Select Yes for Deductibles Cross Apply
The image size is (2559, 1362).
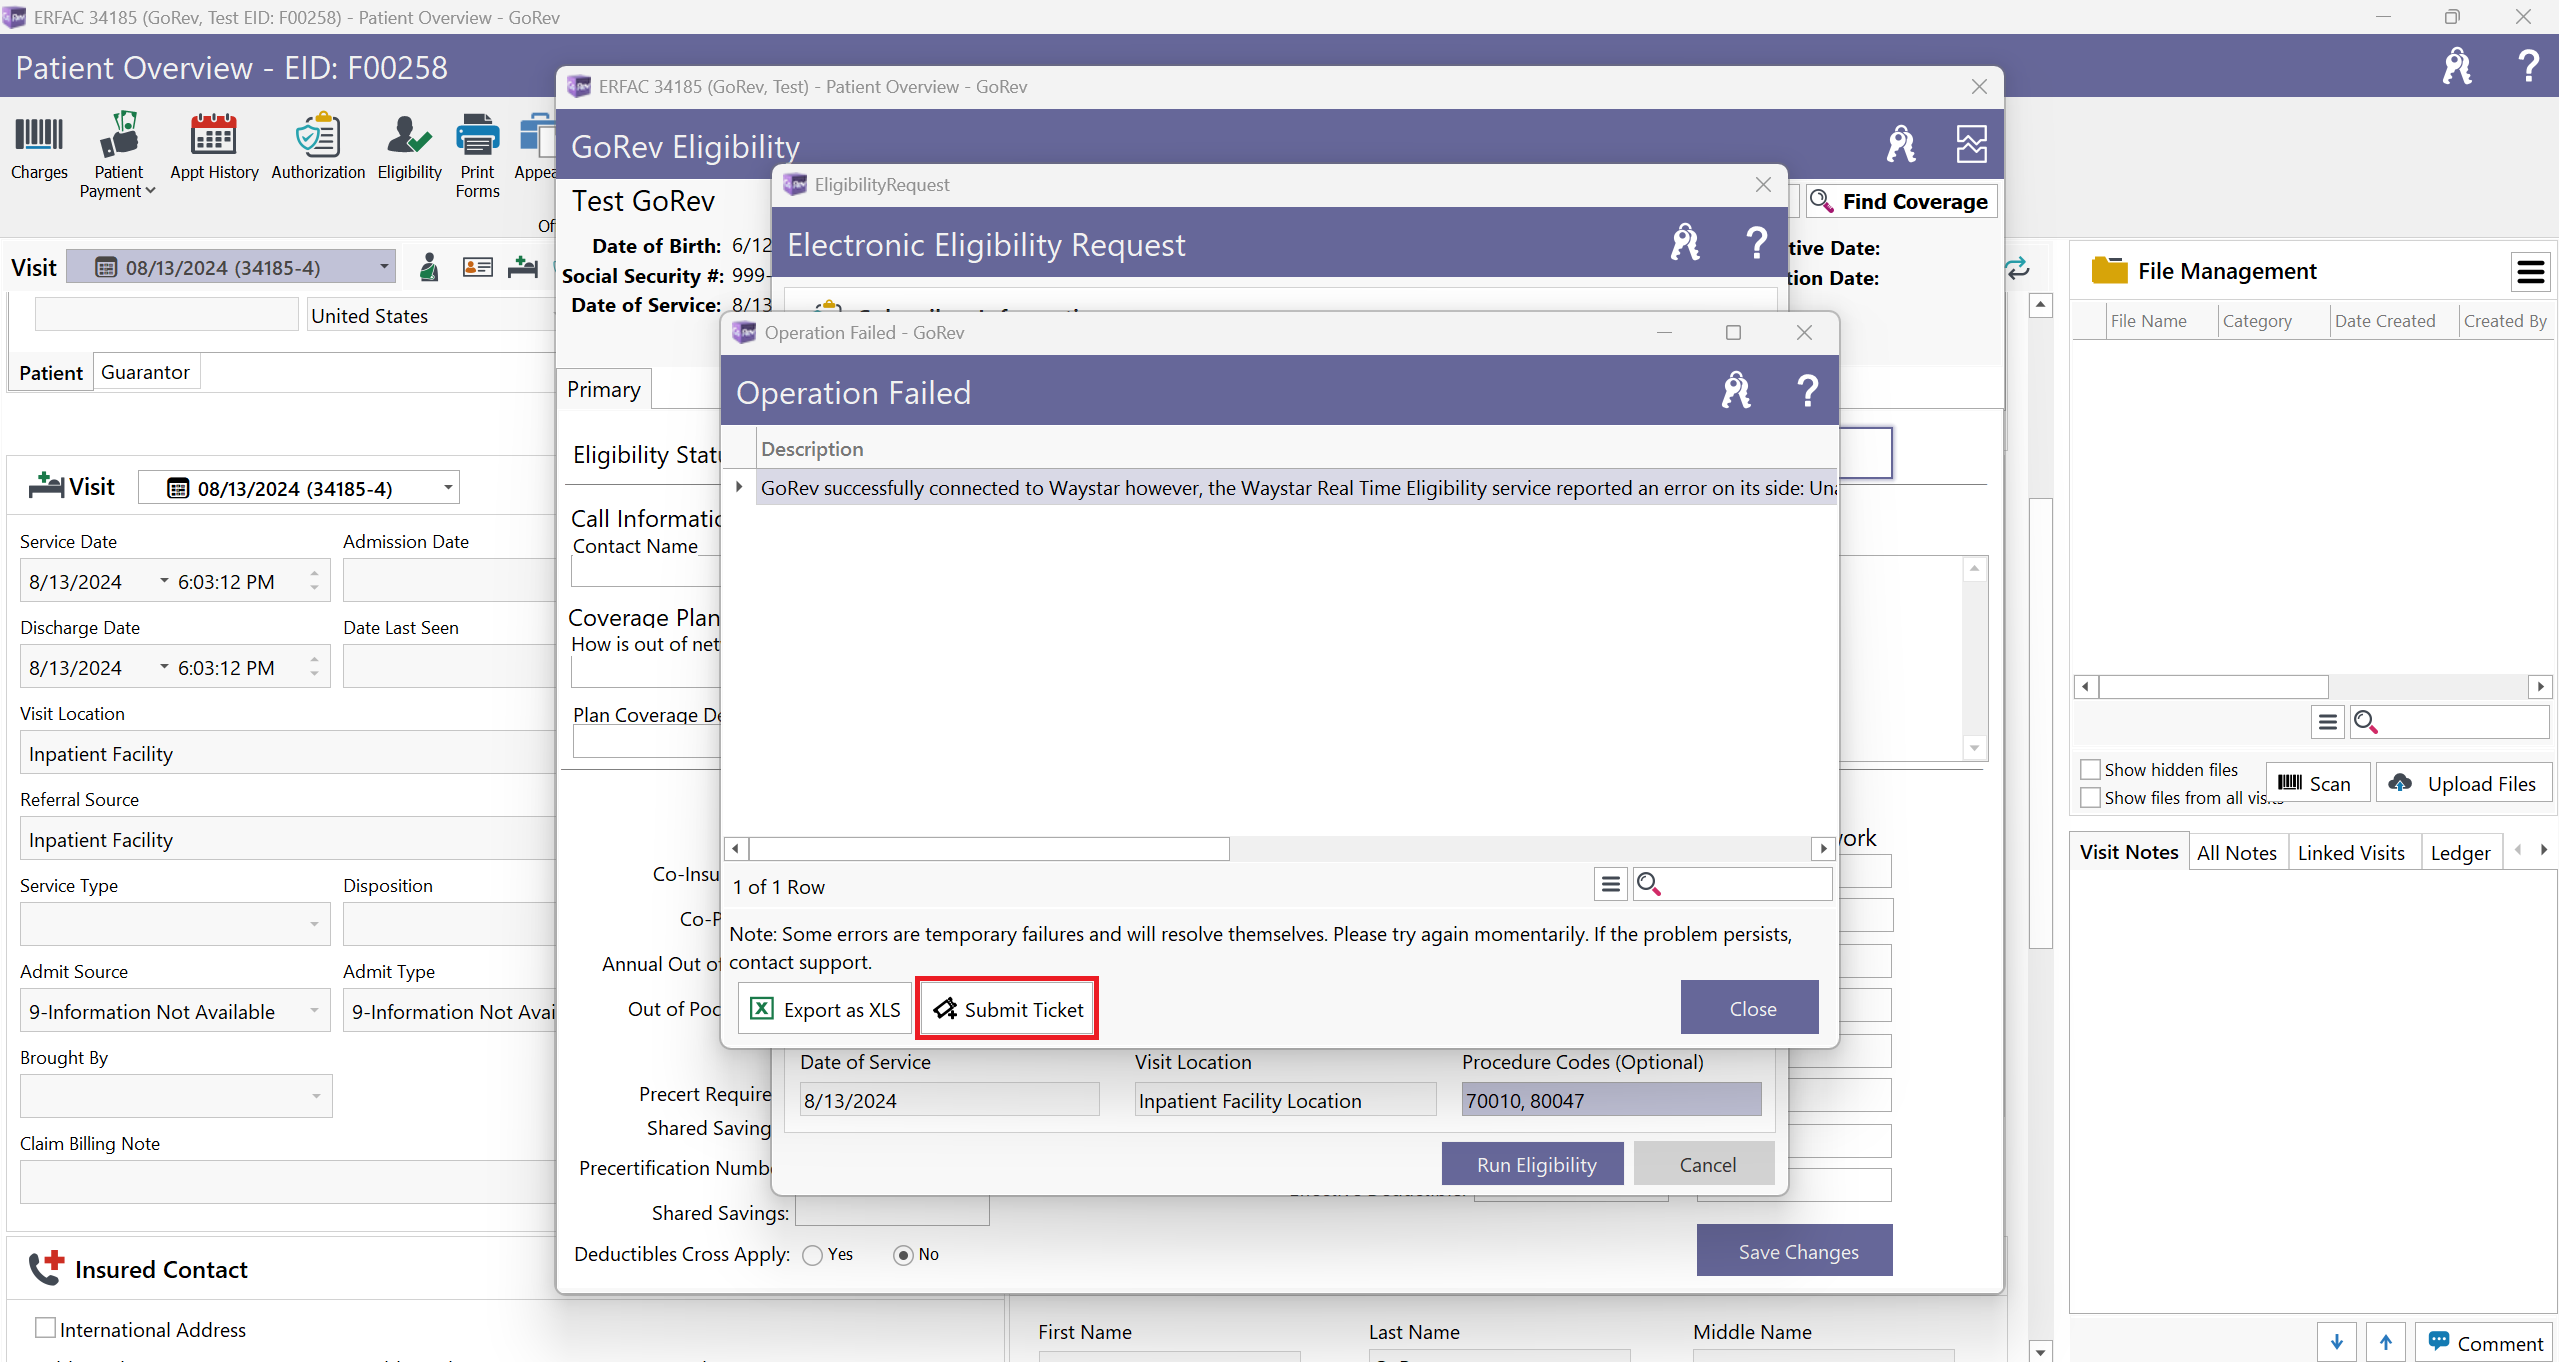coord(812,1255)
